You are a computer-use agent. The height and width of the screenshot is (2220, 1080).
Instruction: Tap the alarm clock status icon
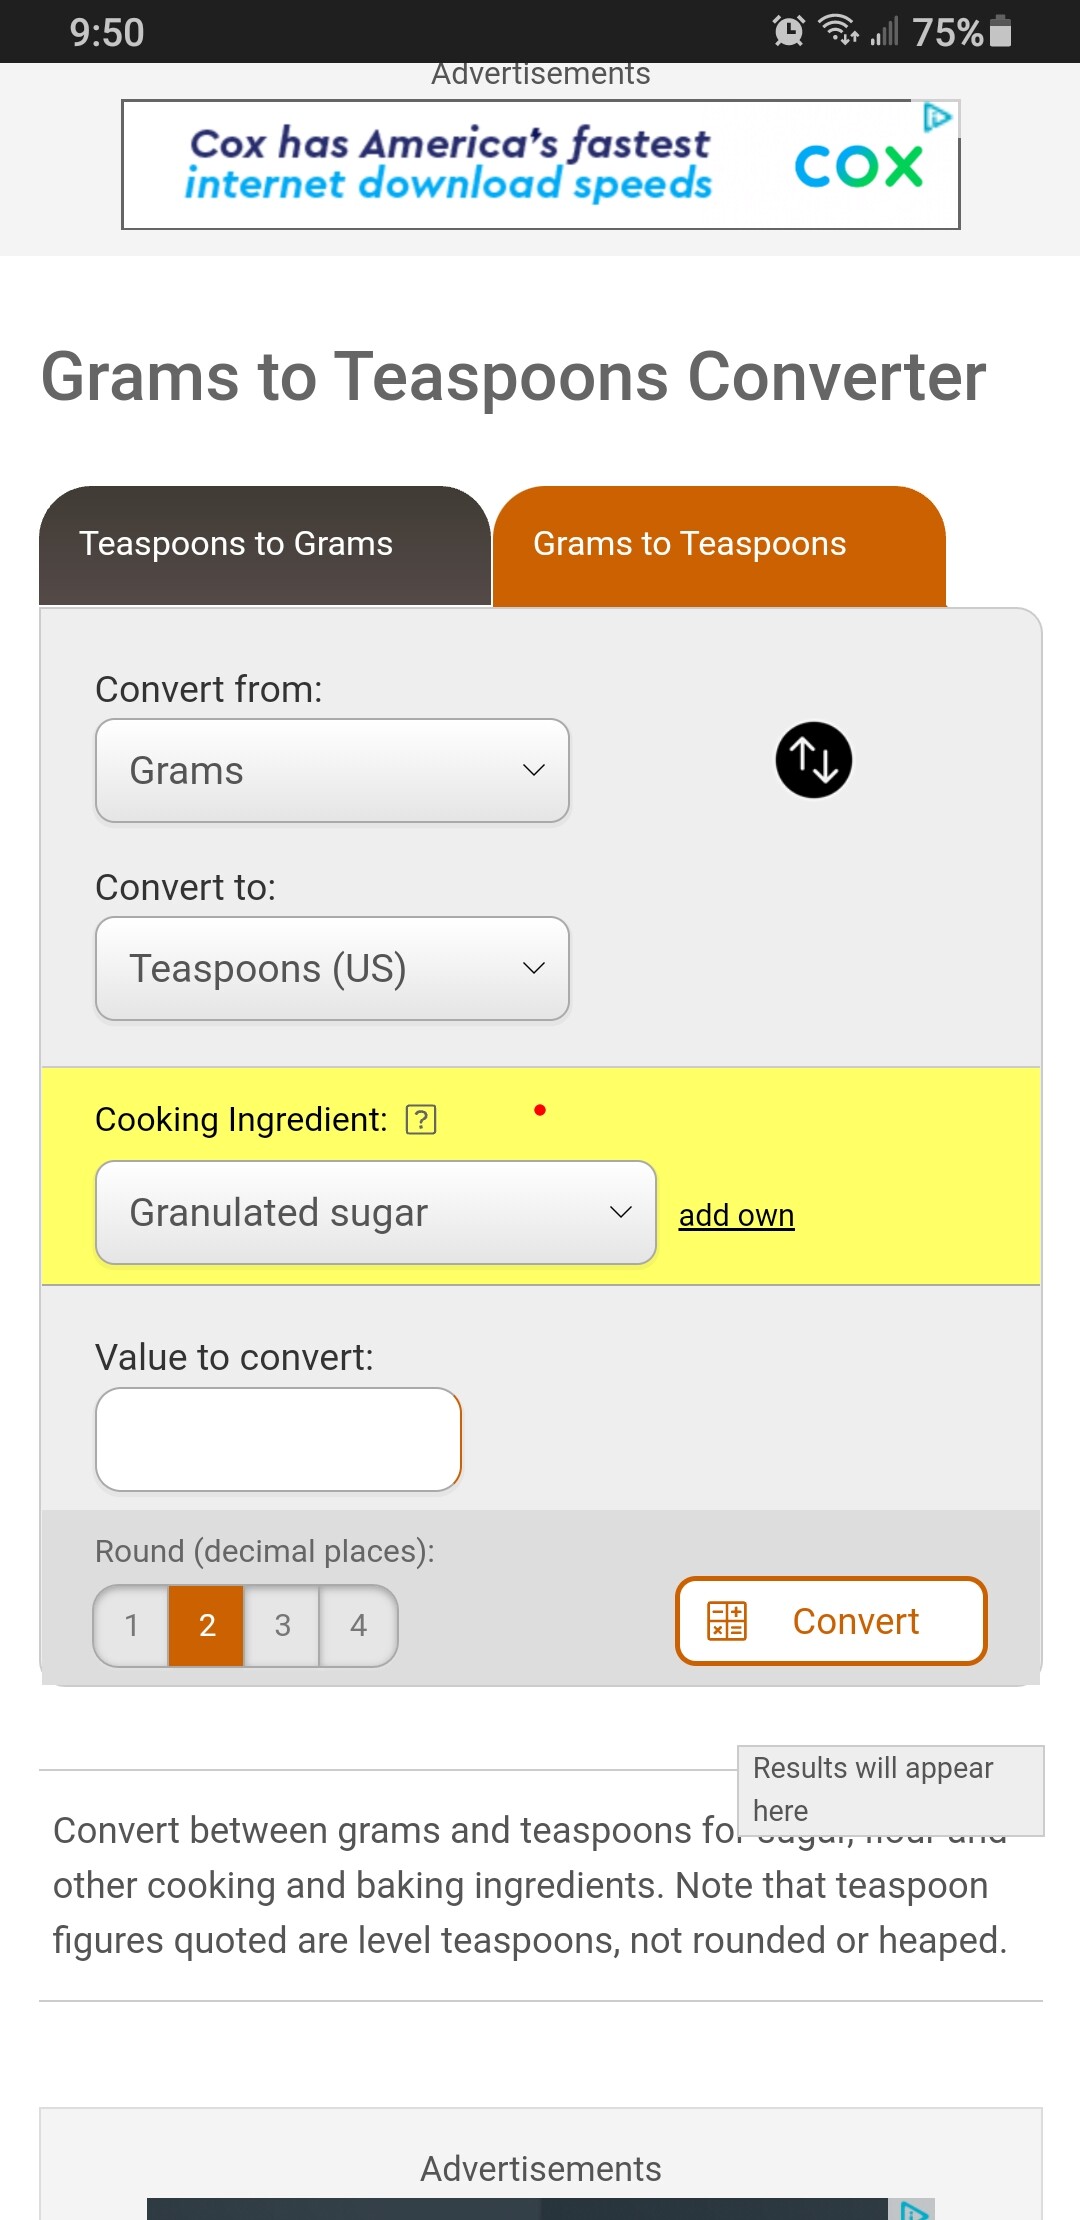[788, 32]
